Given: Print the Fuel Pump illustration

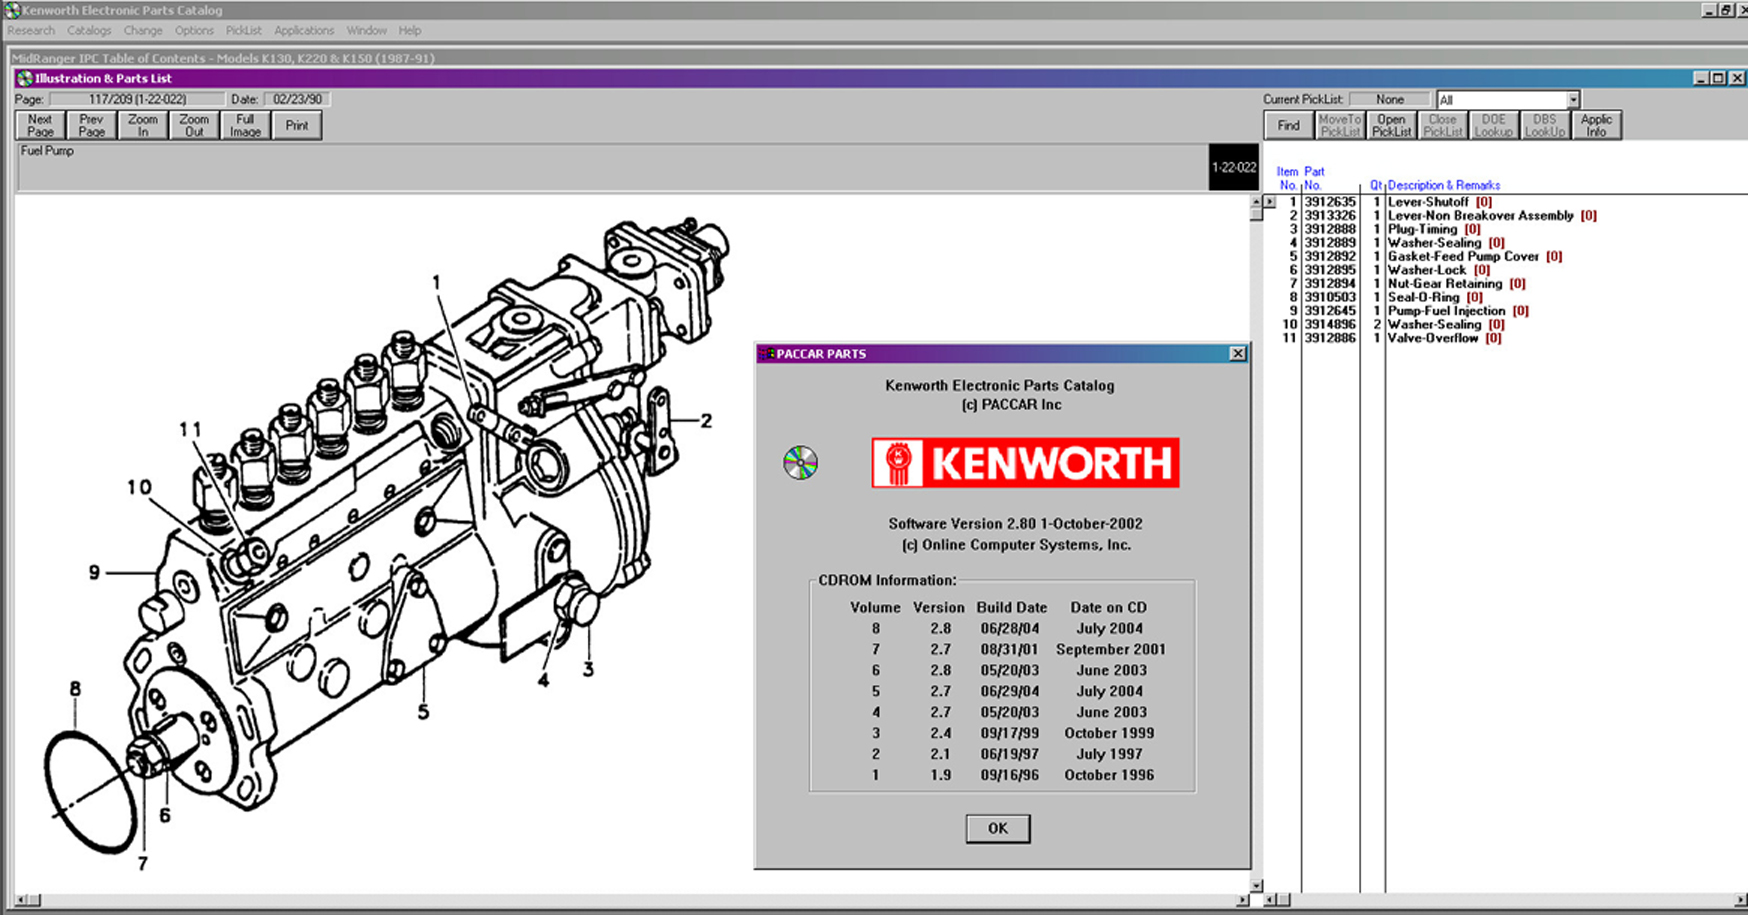Looking at the screenshot, I should tap(297, 125).
